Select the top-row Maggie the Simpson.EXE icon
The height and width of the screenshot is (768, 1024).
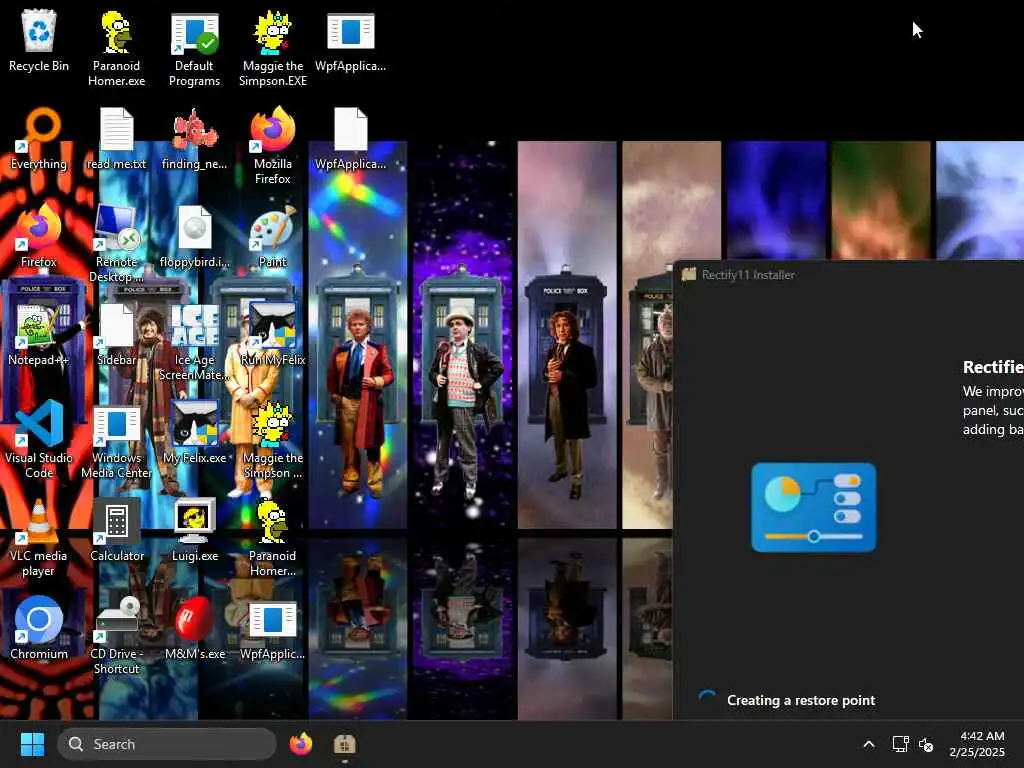[272, 48]
